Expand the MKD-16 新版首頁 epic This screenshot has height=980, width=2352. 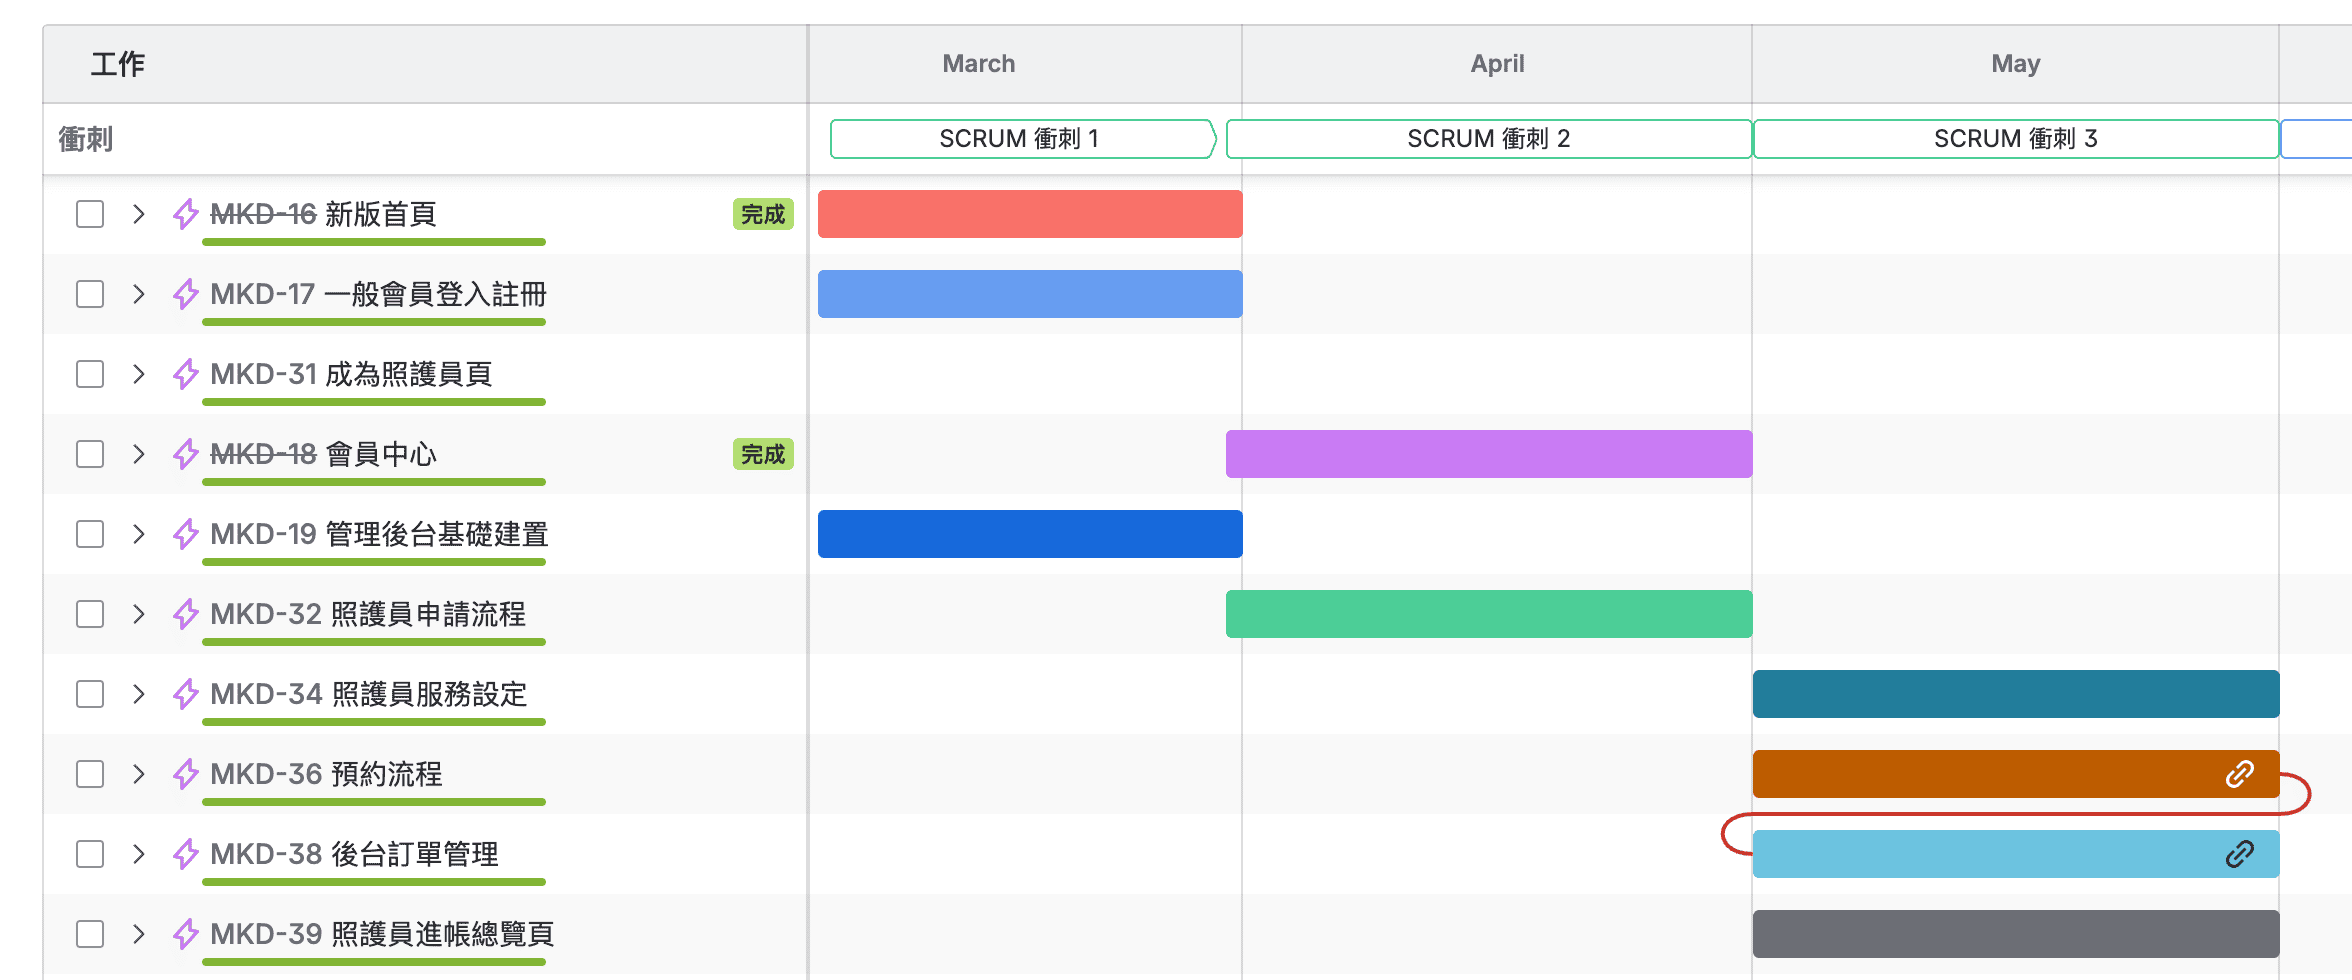click(139, 214)
